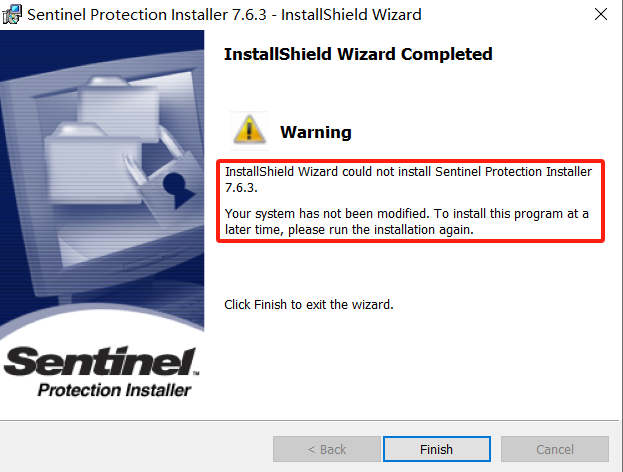The image size is (623, 472).
Task: Click the 'could not install' error message line
Action: (408, 171)
